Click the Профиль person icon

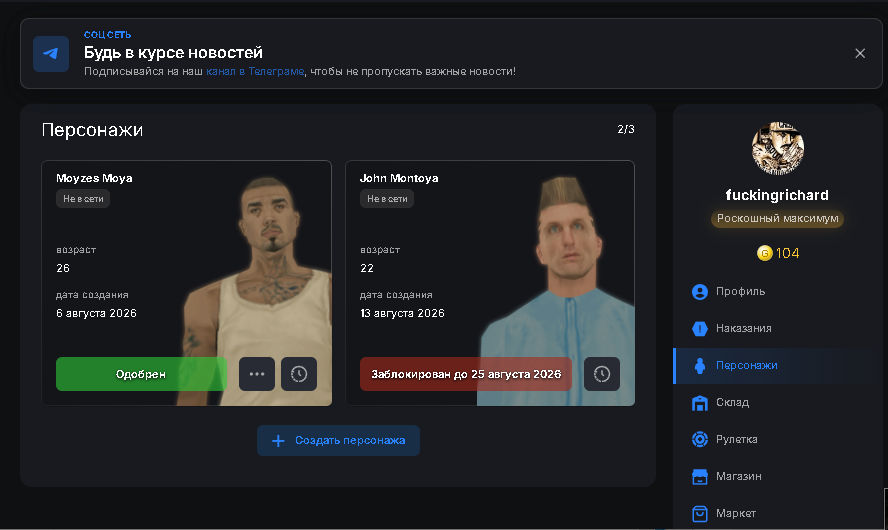click(700, 292)
